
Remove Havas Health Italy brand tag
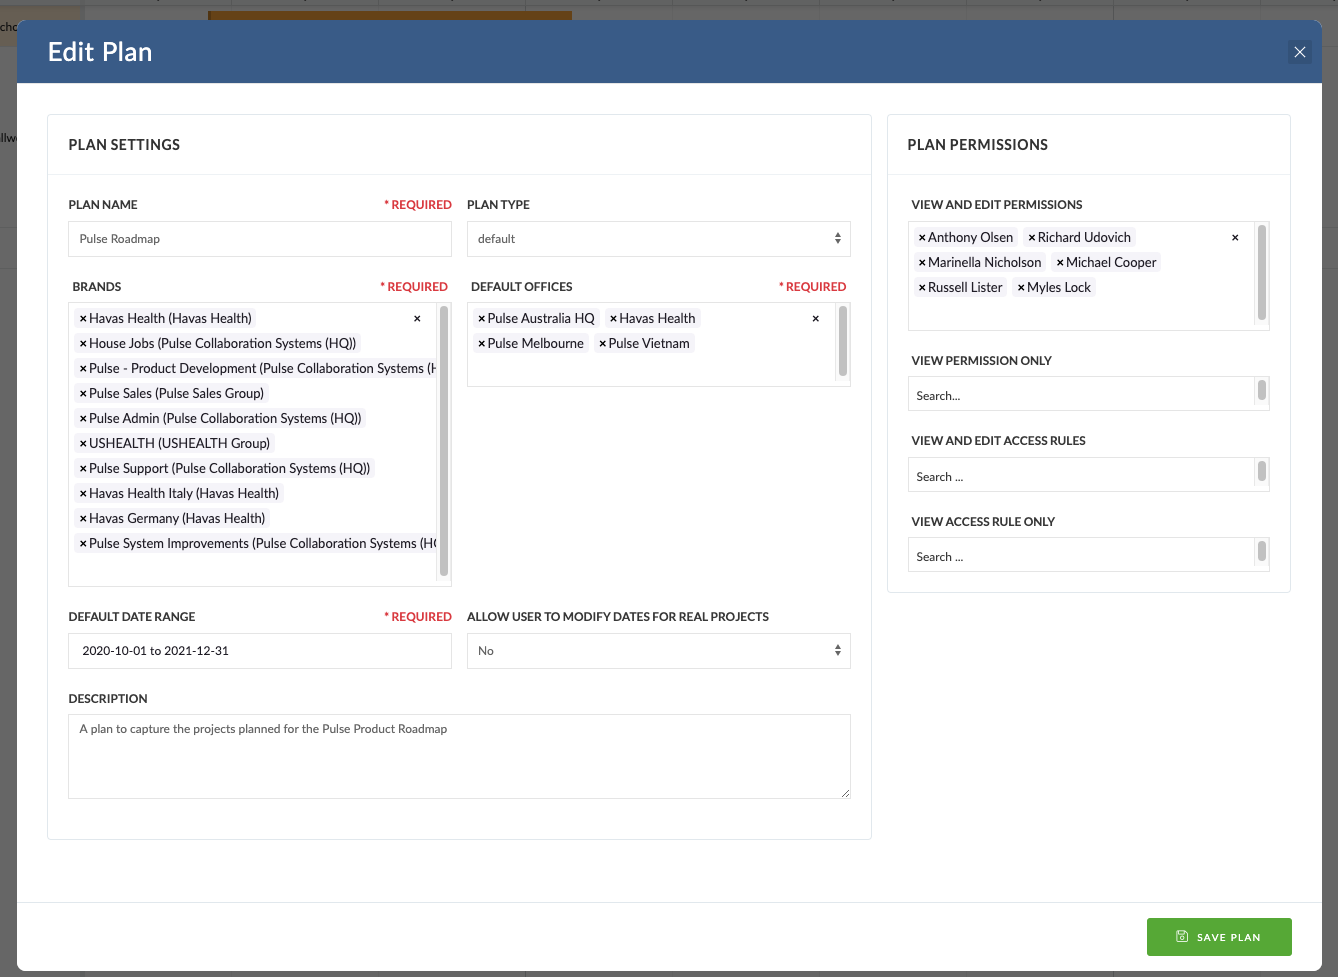83,494
